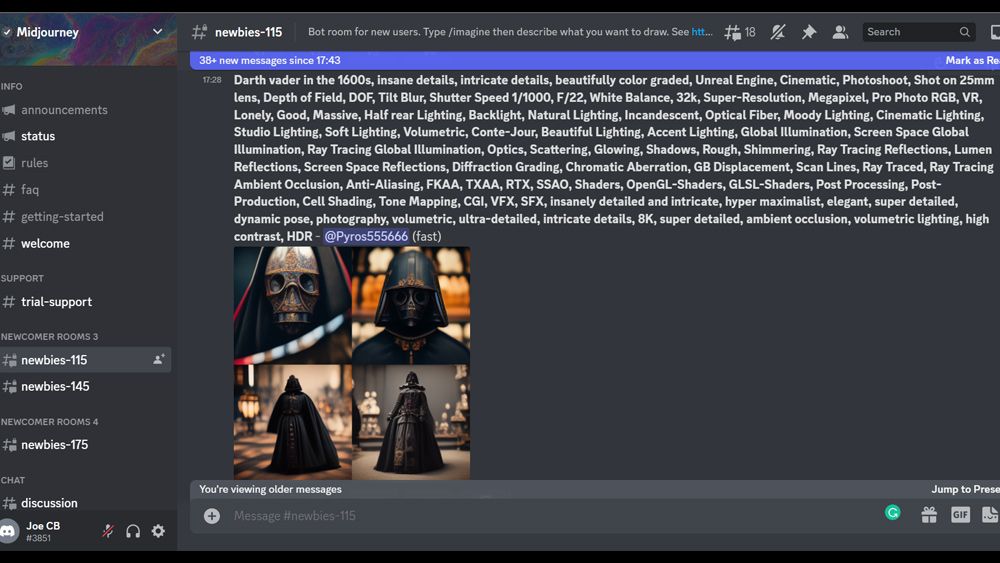1000x563 pixels.
Task: Show pinned messages
Action: coord(809,32)
